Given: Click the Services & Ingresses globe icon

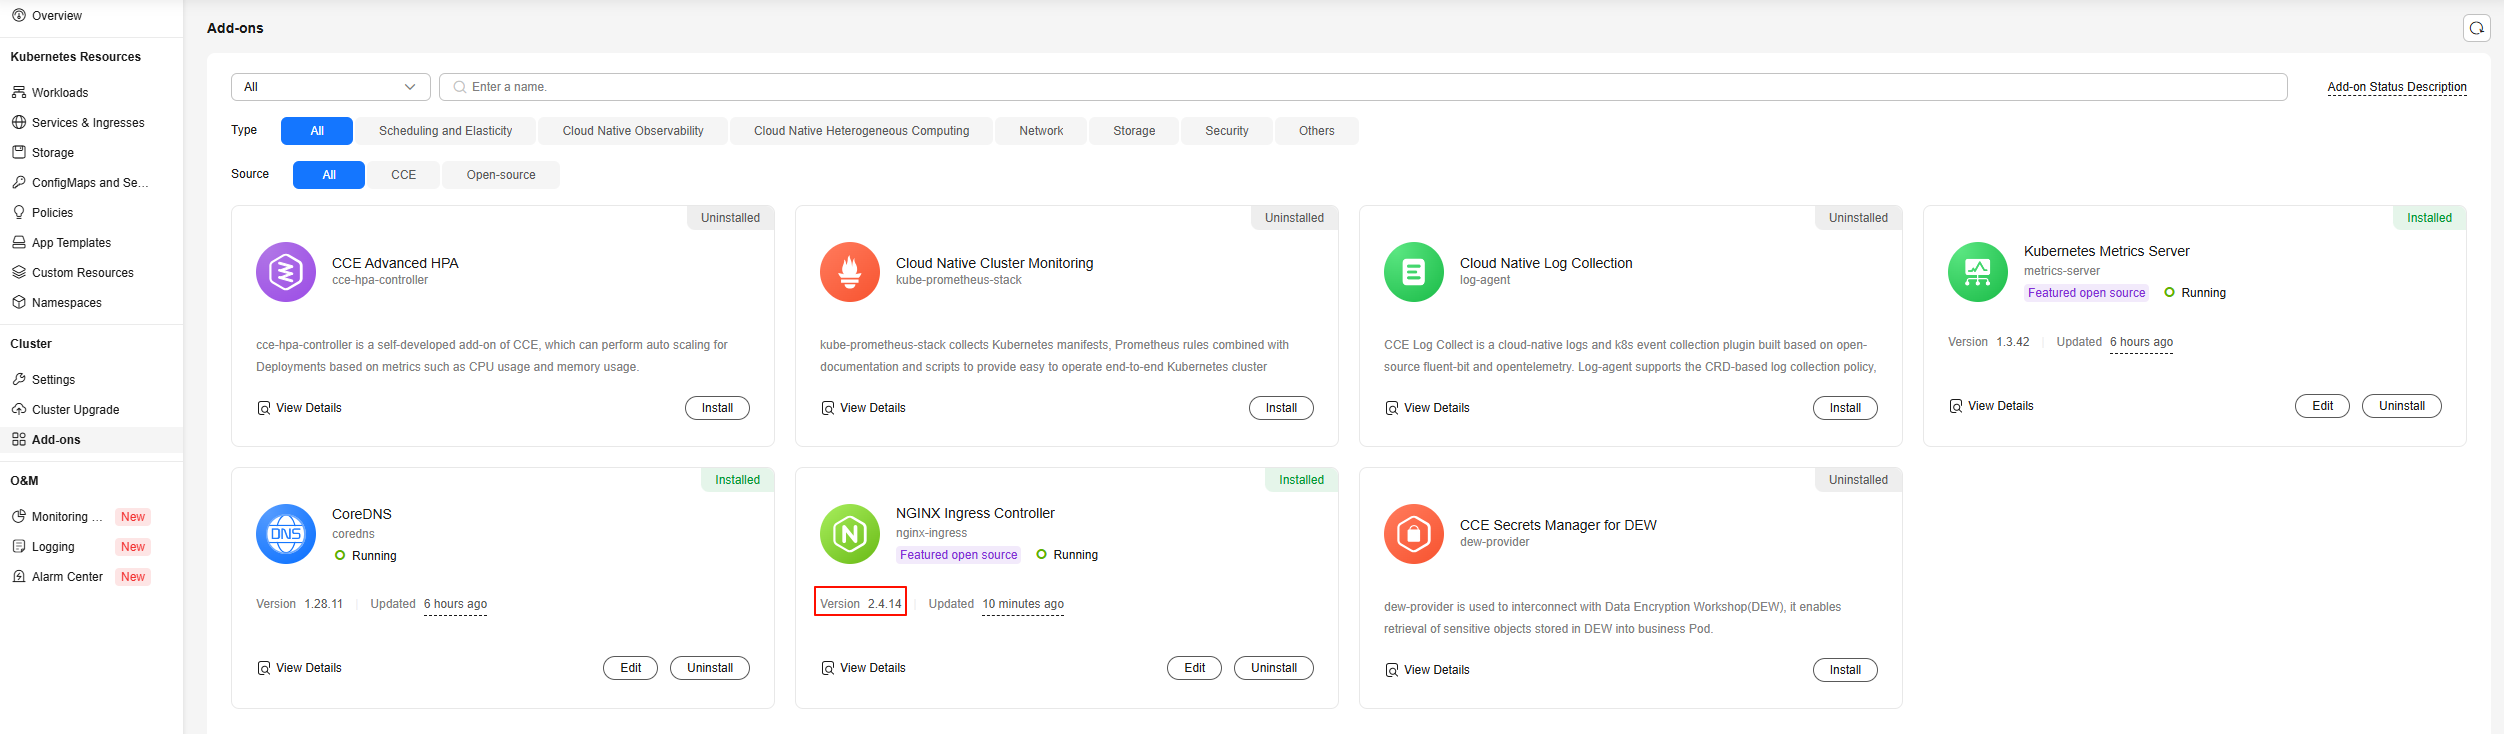Looking at the screenshot, I should point(18,122).
